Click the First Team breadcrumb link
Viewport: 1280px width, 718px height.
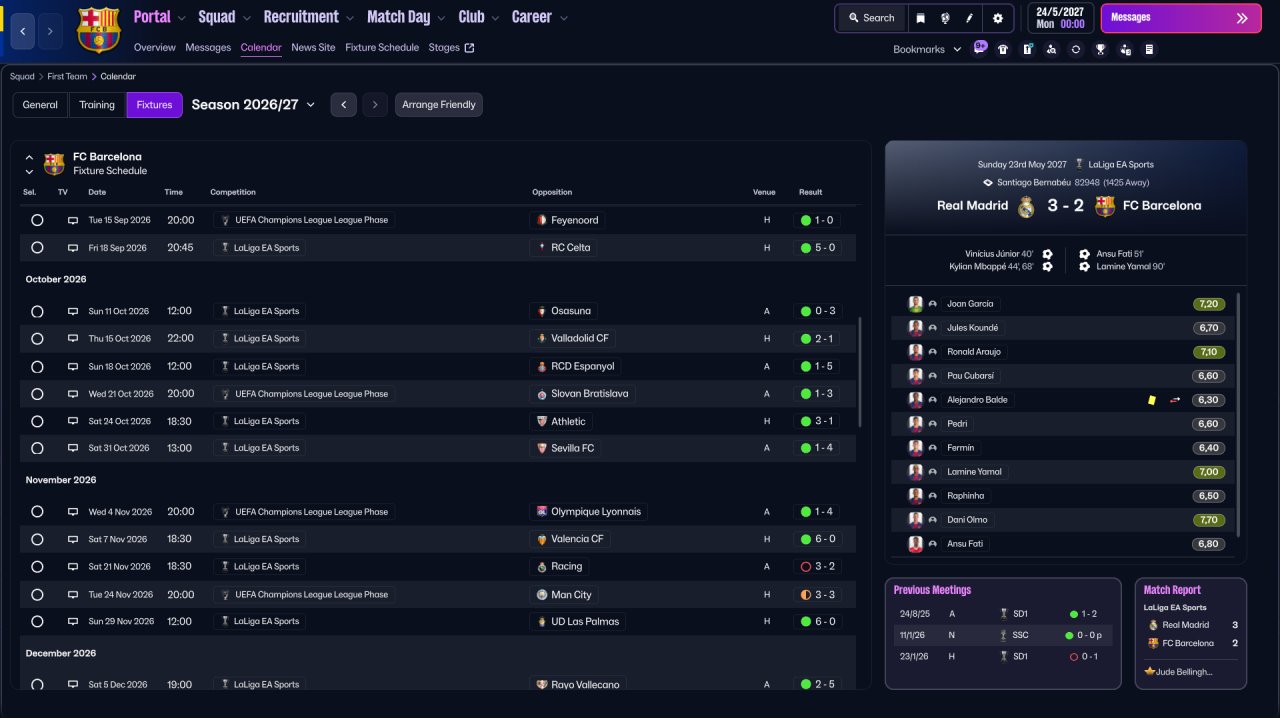click(67, 77)
